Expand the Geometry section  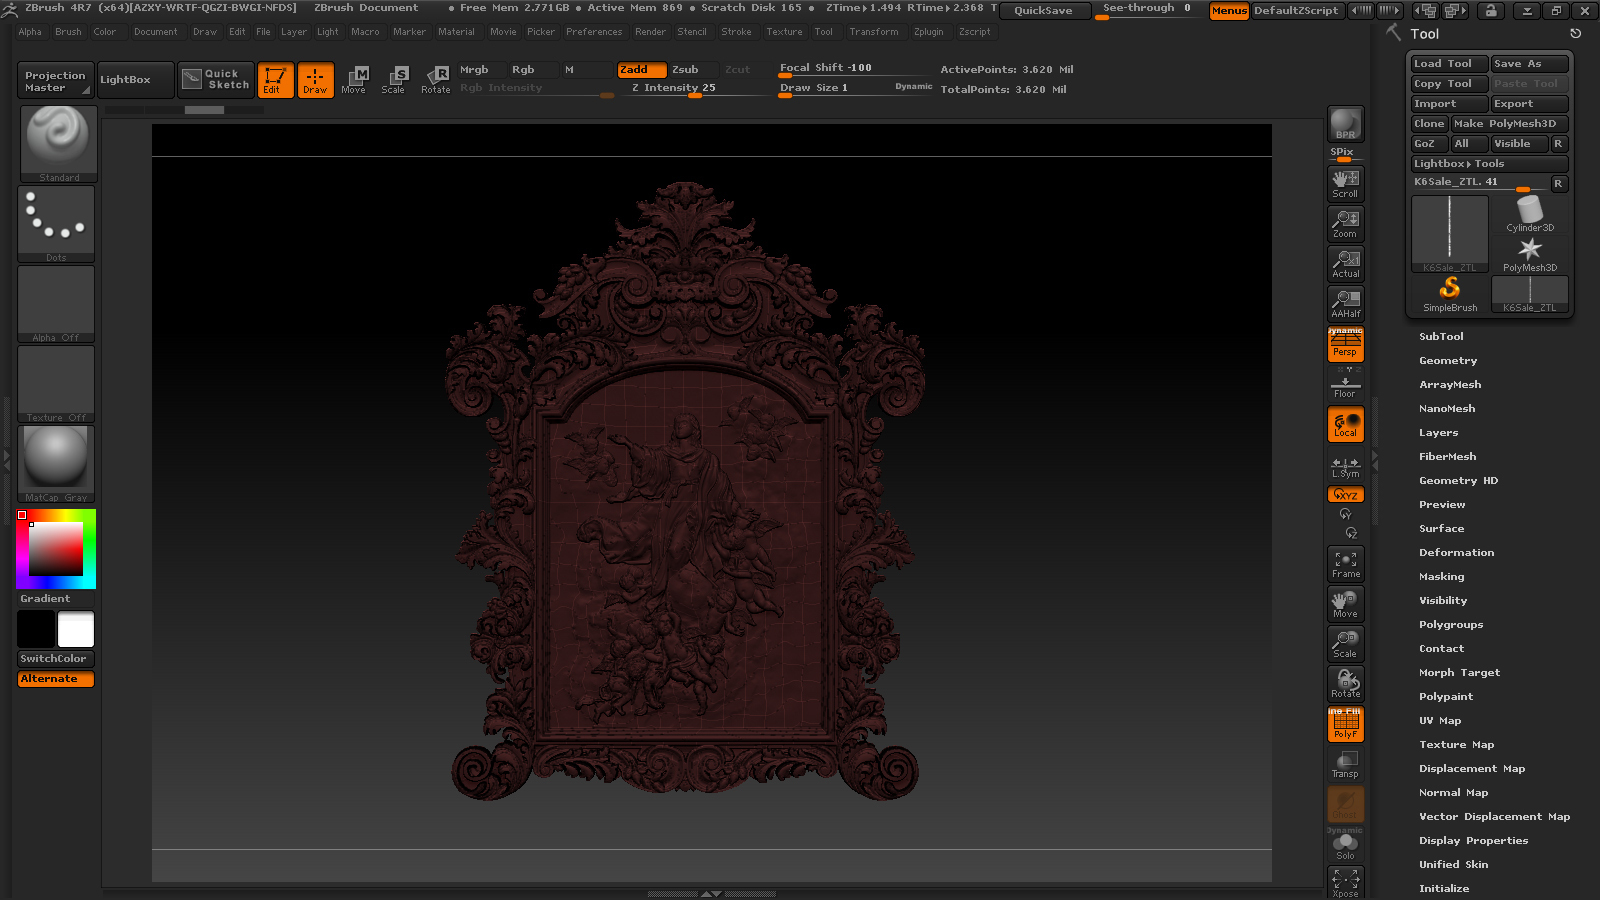click(x=1447, y=361)
